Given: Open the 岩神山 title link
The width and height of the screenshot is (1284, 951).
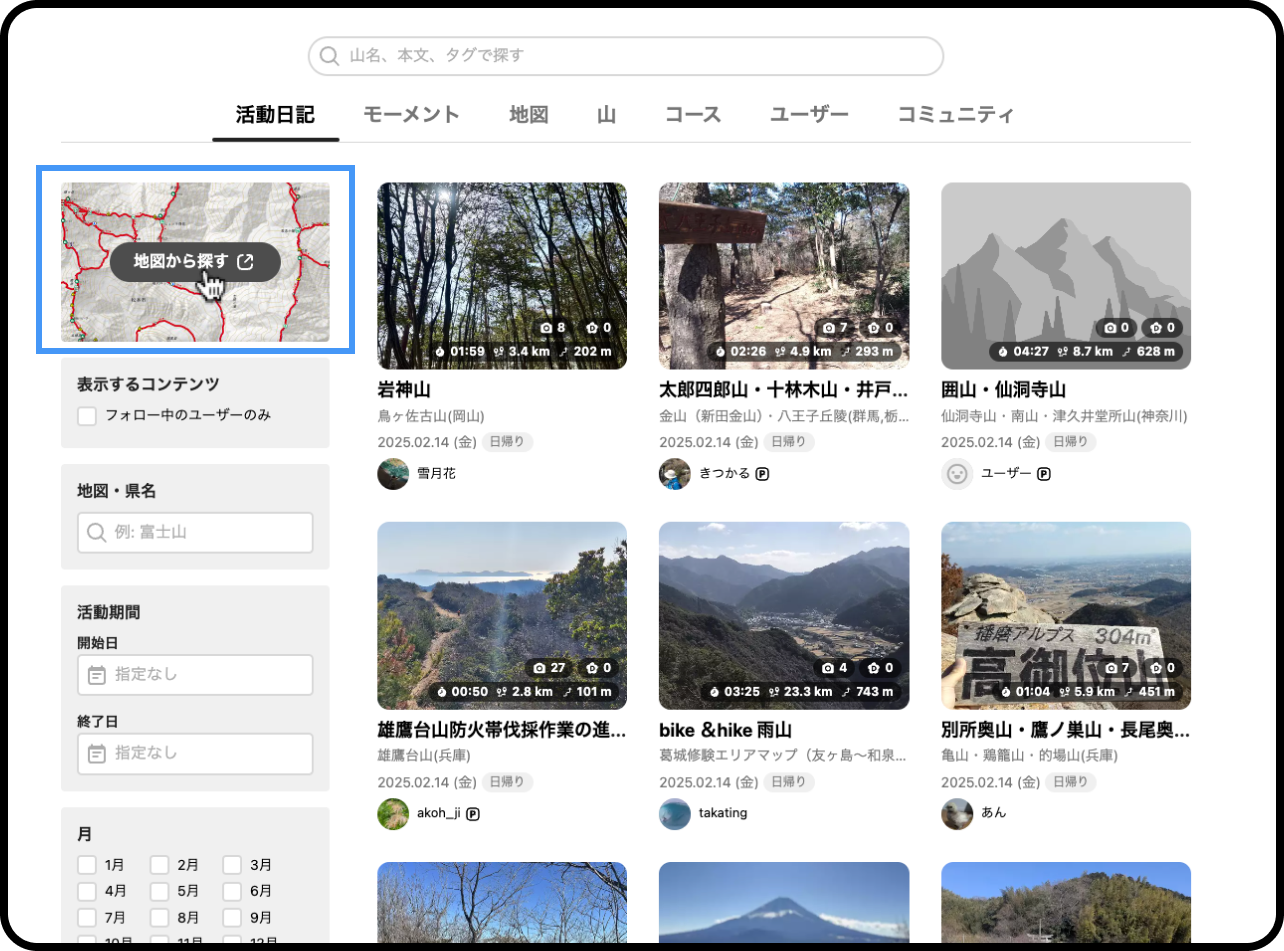Looking at the screenshot, I should tap(404, 390).
